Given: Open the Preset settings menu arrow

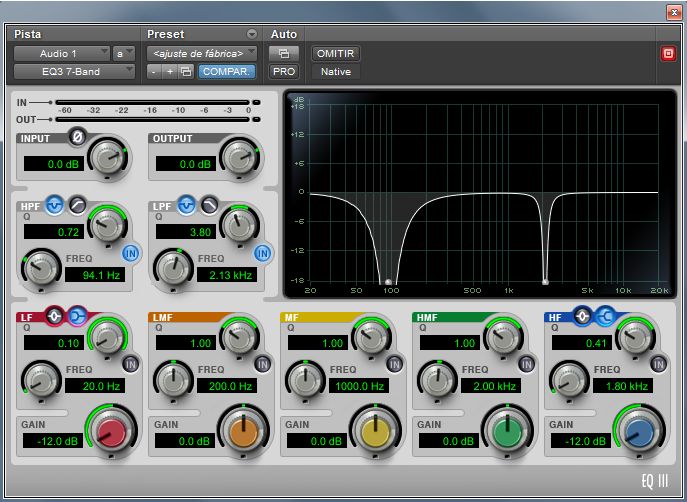Looking at the screenshot, I should (x=252, y=34).
